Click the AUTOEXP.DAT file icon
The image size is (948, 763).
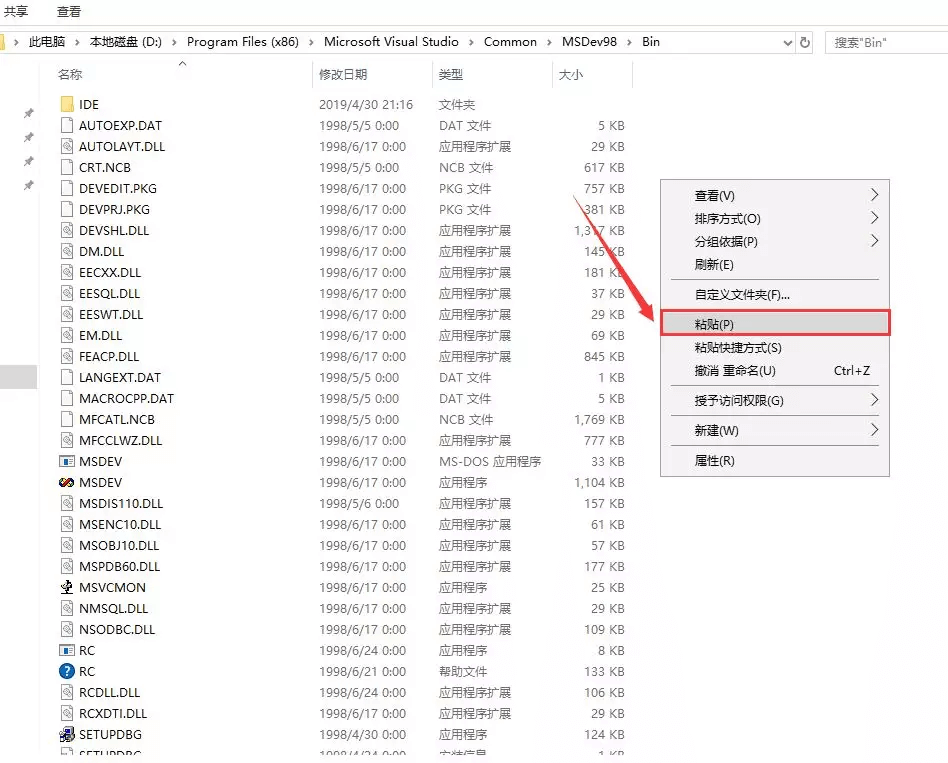click(67, 125)
